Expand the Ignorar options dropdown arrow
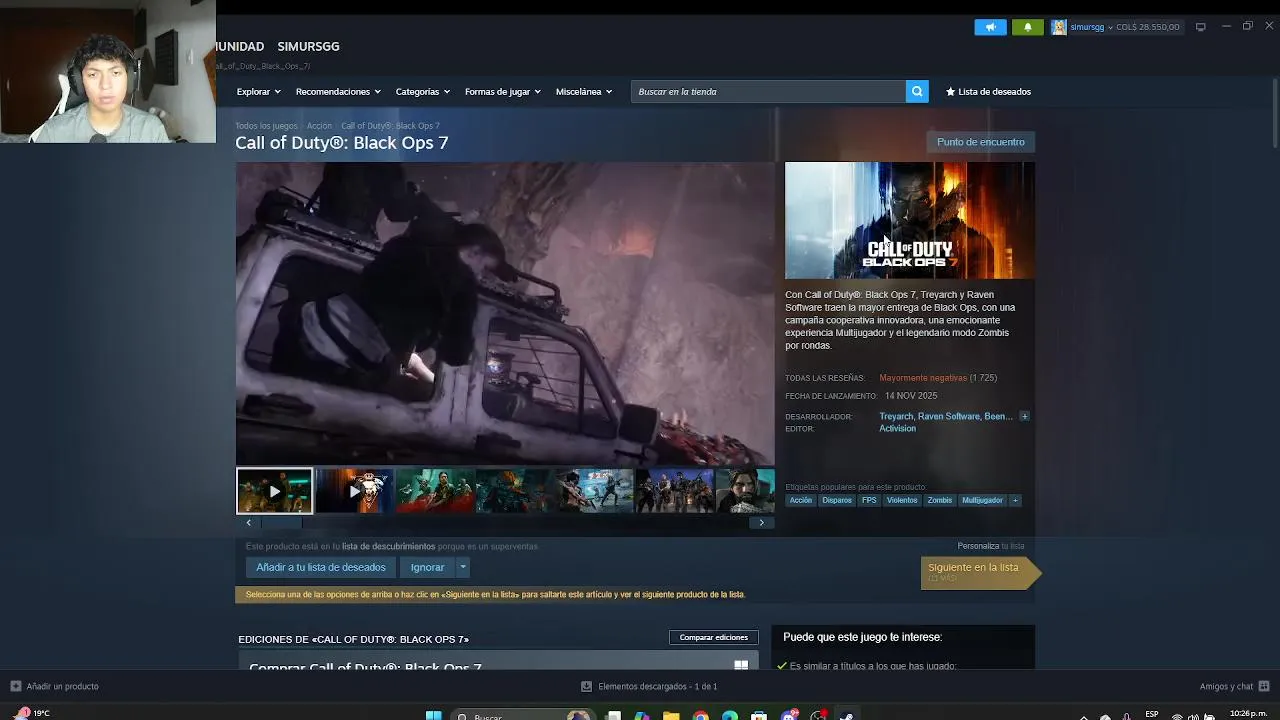This screenshot has height=720, width=1280. click(x=462, y=567)
